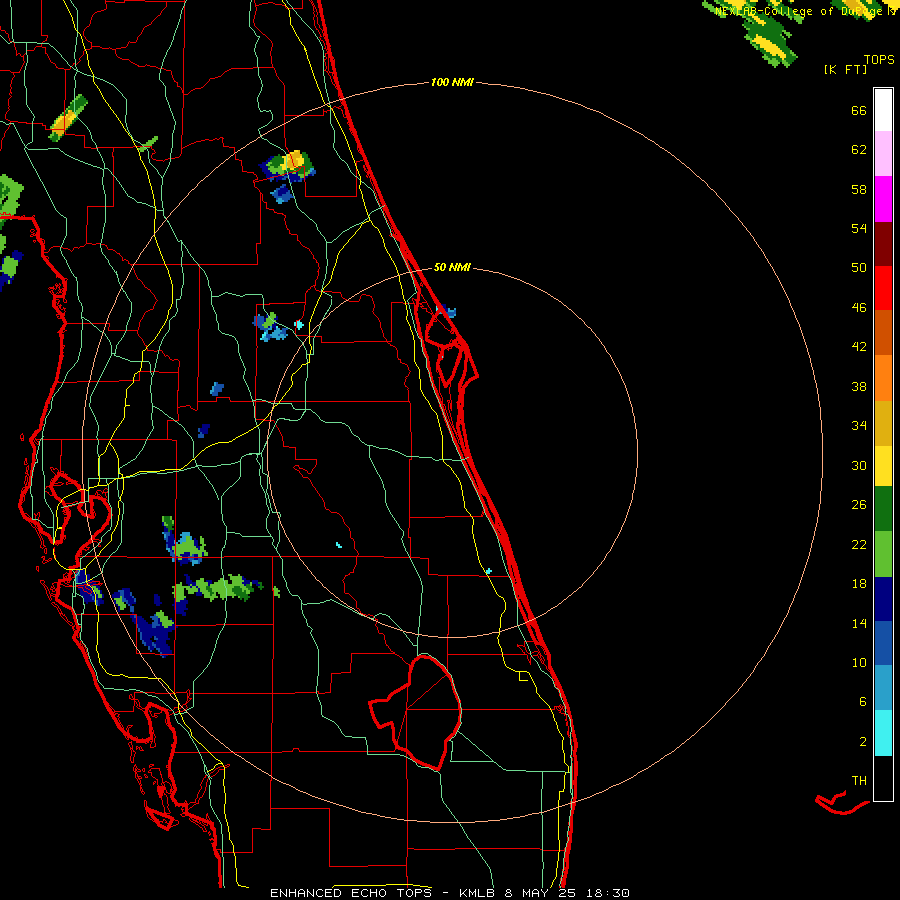The image size is (900, 900).
Task: Click the "54" legend value
Action: (859, 228)
